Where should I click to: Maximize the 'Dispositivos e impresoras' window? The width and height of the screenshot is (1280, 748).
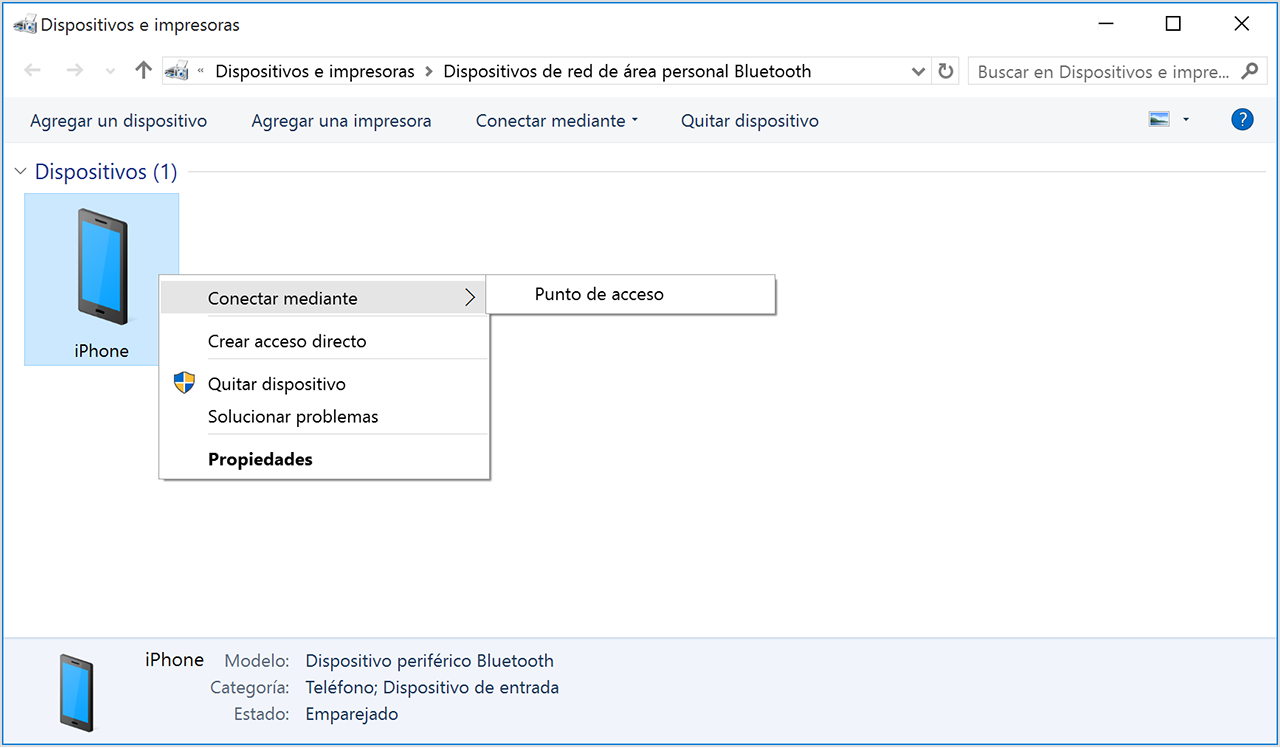[1173, 24]
